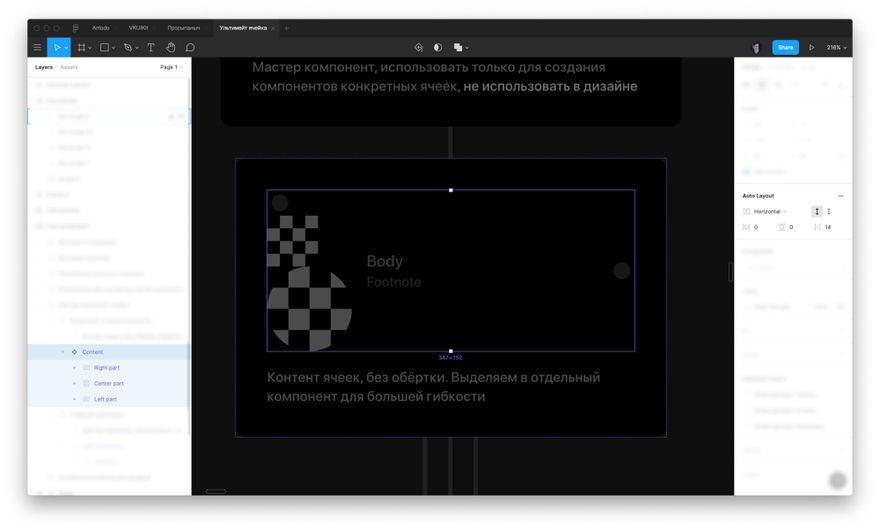Screen dimensions: 880x532
Task: Click the blue Share button
Action: 785,48
